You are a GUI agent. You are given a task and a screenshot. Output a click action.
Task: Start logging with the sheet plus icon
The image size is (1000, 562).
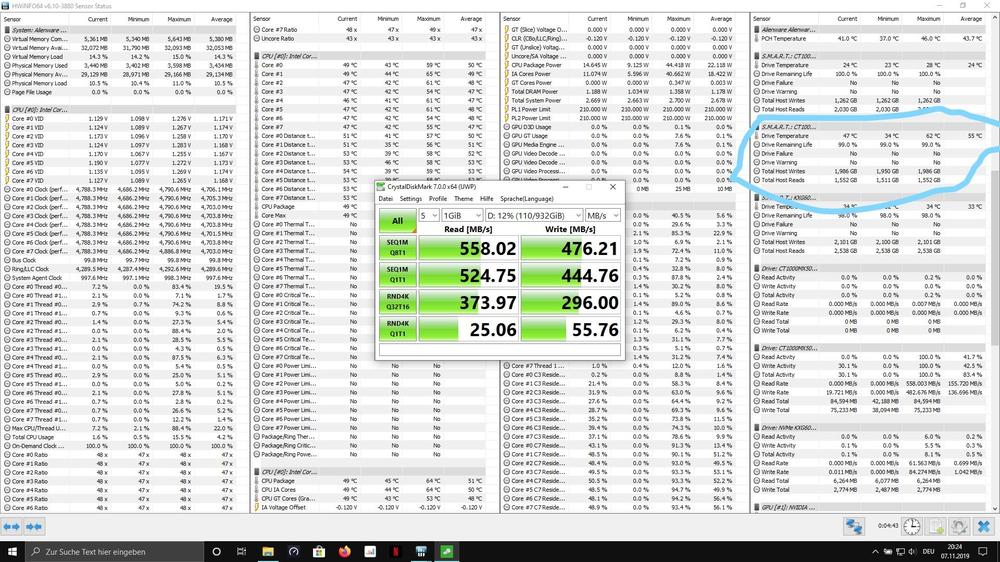click(x=936, y=526)
